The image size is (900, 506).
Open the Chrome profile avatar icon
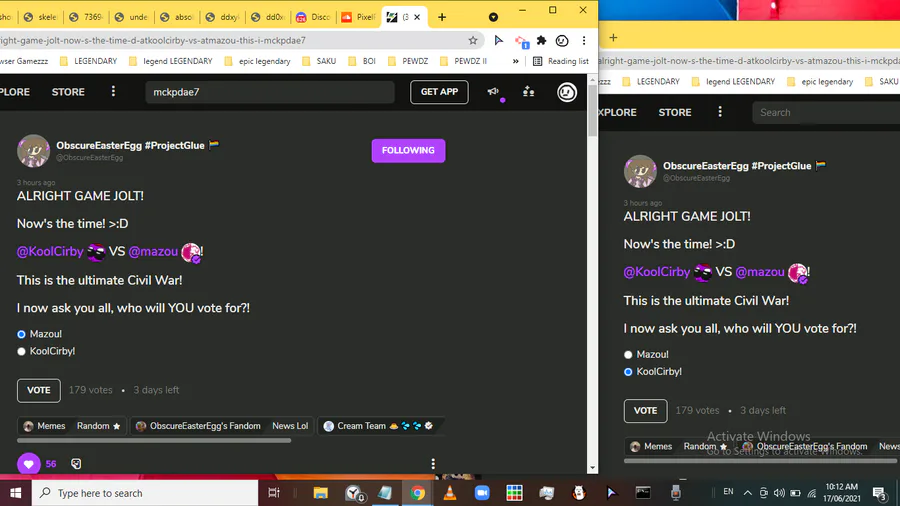tap(562, 40)
